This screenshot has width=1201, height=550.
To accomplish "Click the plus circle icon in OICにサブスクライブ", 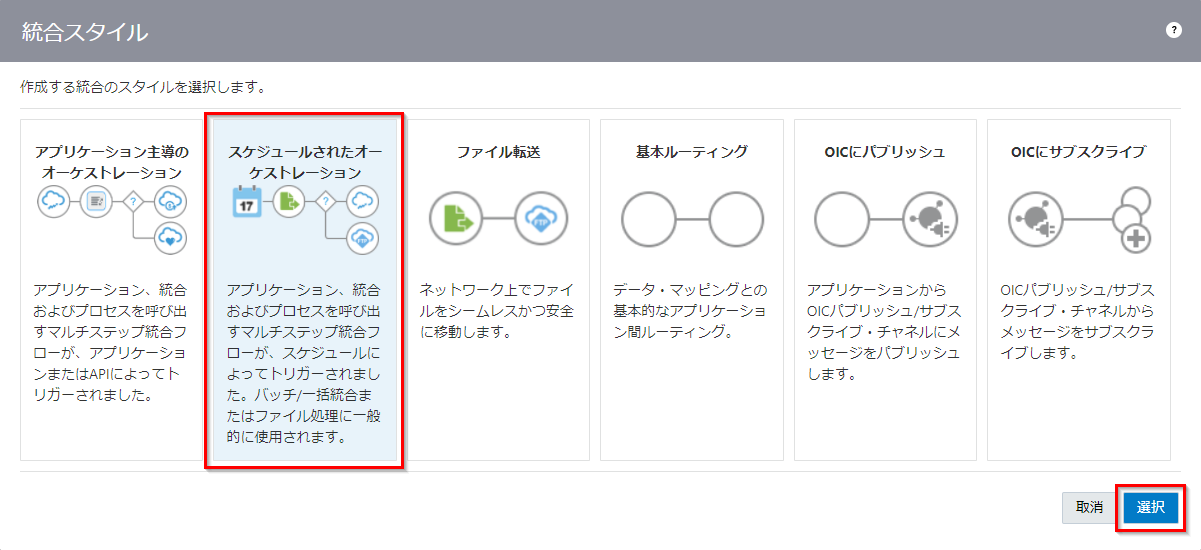I will tap(1135, 238).
